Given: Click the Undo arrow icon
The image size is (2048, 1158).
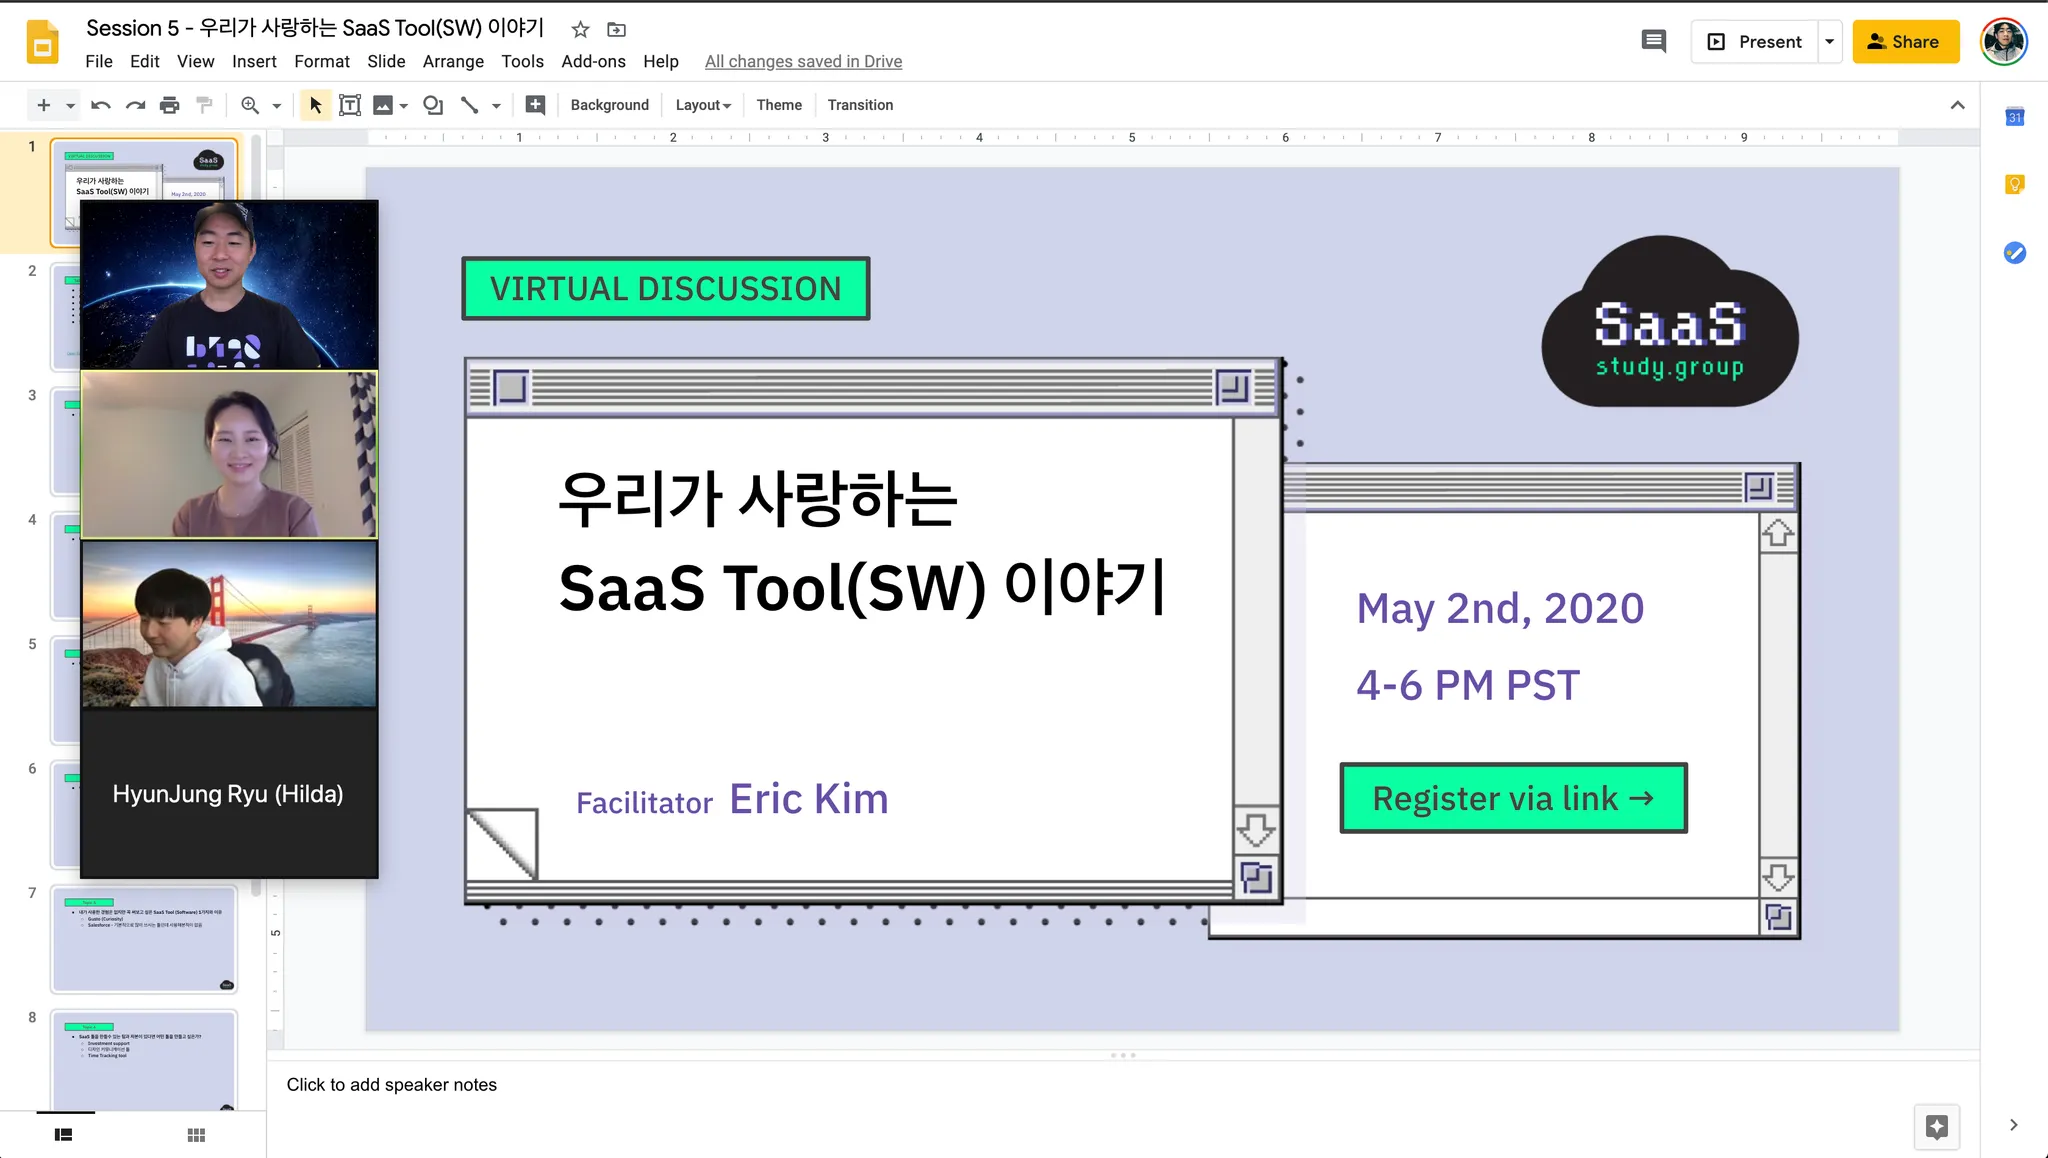Looking at the screenshot, I should coord(100,105).
